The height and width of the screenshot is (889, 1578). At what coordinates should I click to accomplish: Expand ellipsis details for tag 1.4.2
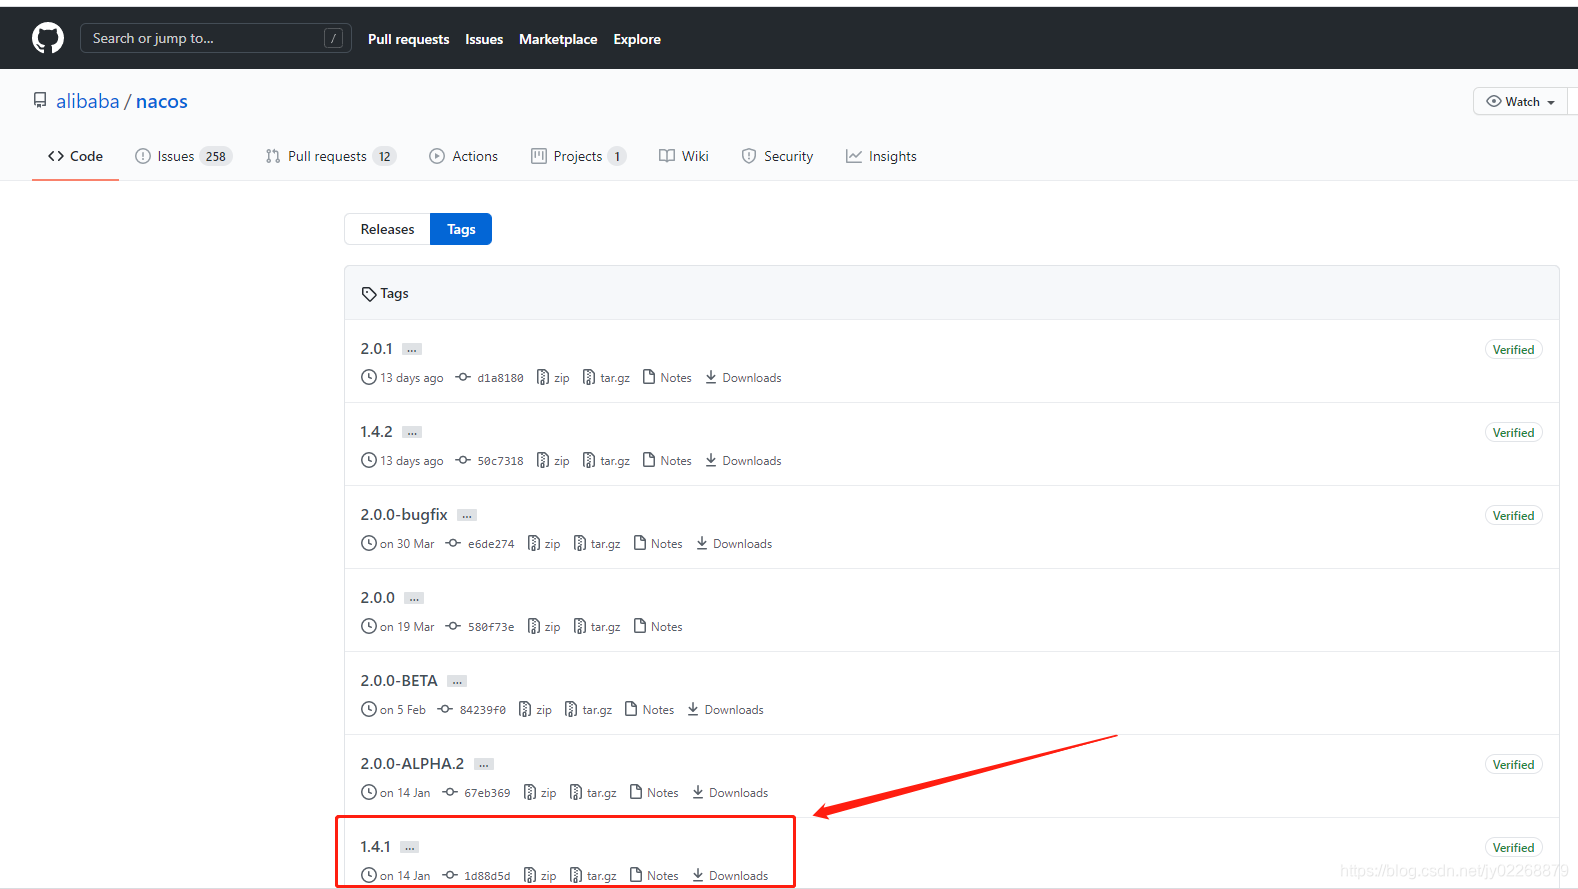click(412, 432)
